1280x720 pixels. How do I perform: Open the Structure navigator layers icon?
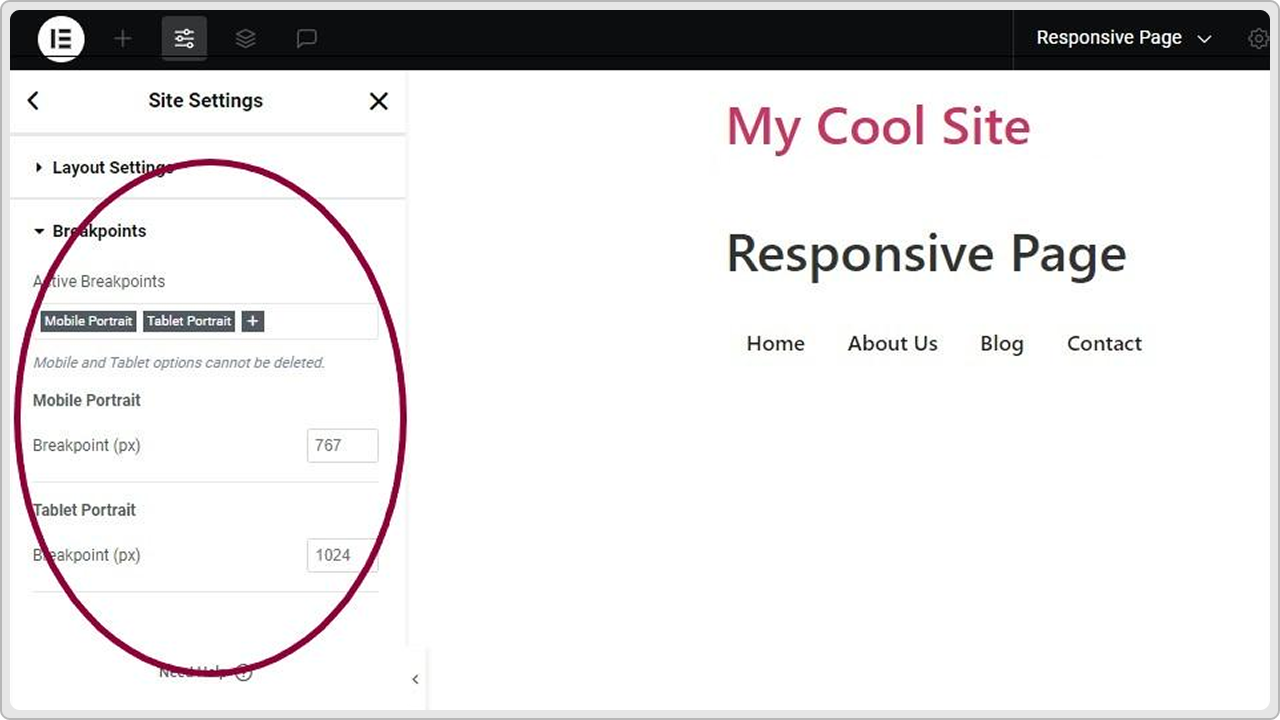coord(245,38)
